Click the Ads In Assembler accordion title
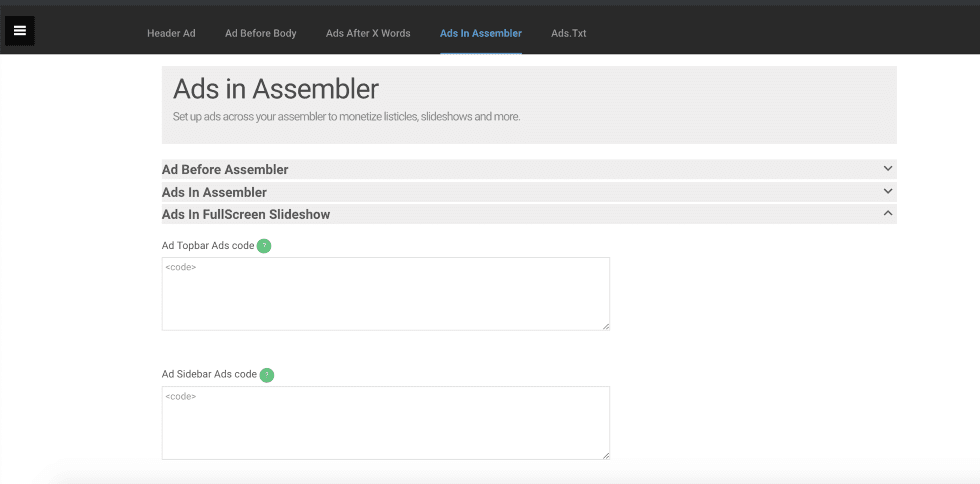 coord(214,192)
